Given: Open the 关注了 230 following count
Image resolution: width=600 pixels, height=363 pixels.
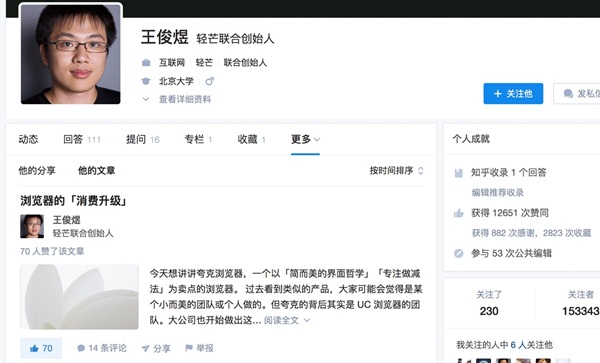Looking at the screenshot, I should pyautogui.click(x=489, y=303).
